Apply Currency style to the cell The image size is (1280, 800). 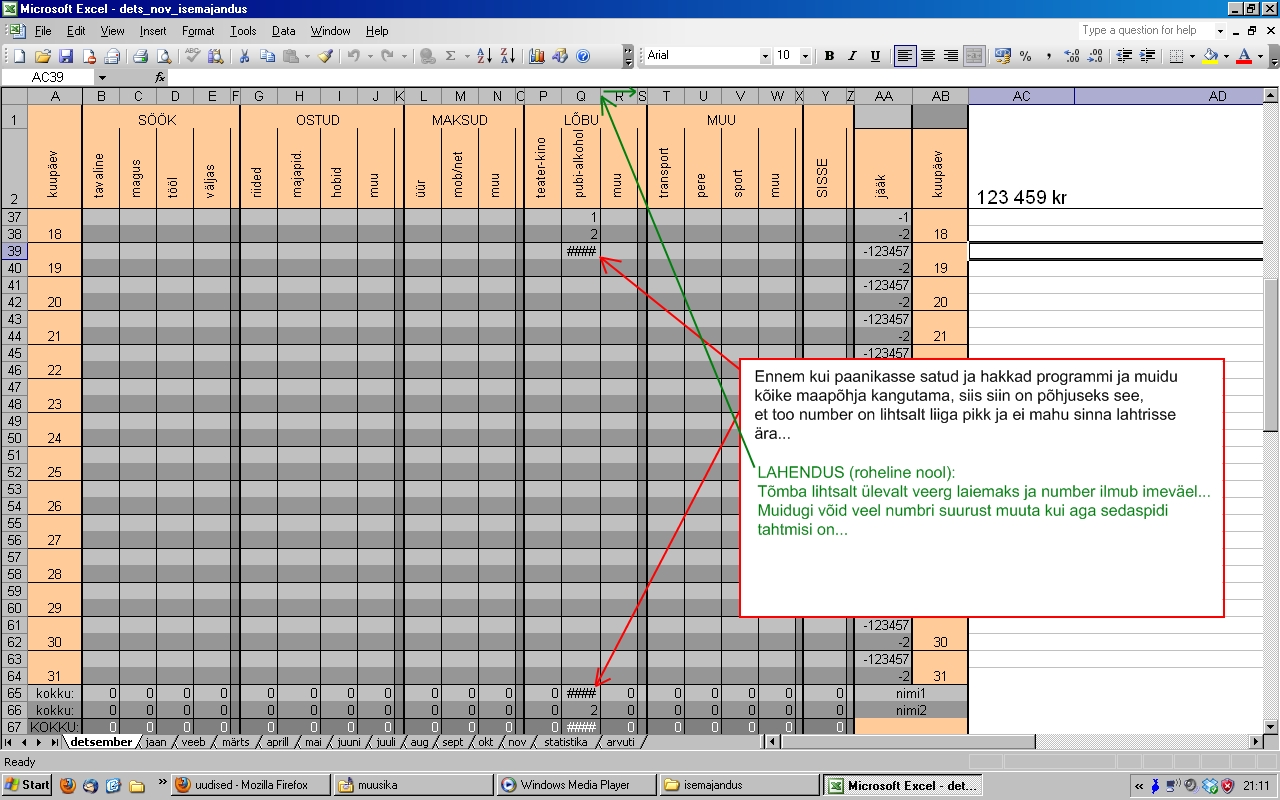(x=1002, y=56)
